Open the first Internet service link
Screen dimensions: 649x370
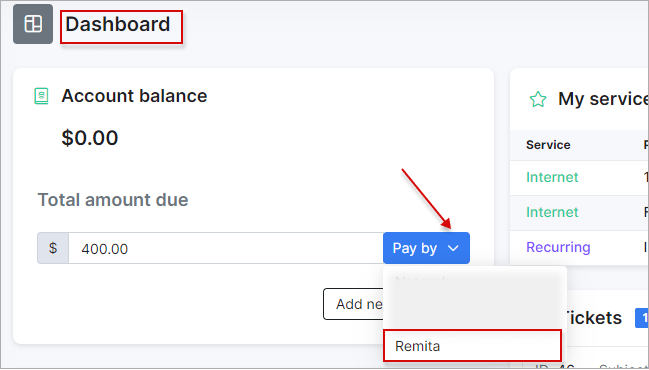[x=552, y=177]
